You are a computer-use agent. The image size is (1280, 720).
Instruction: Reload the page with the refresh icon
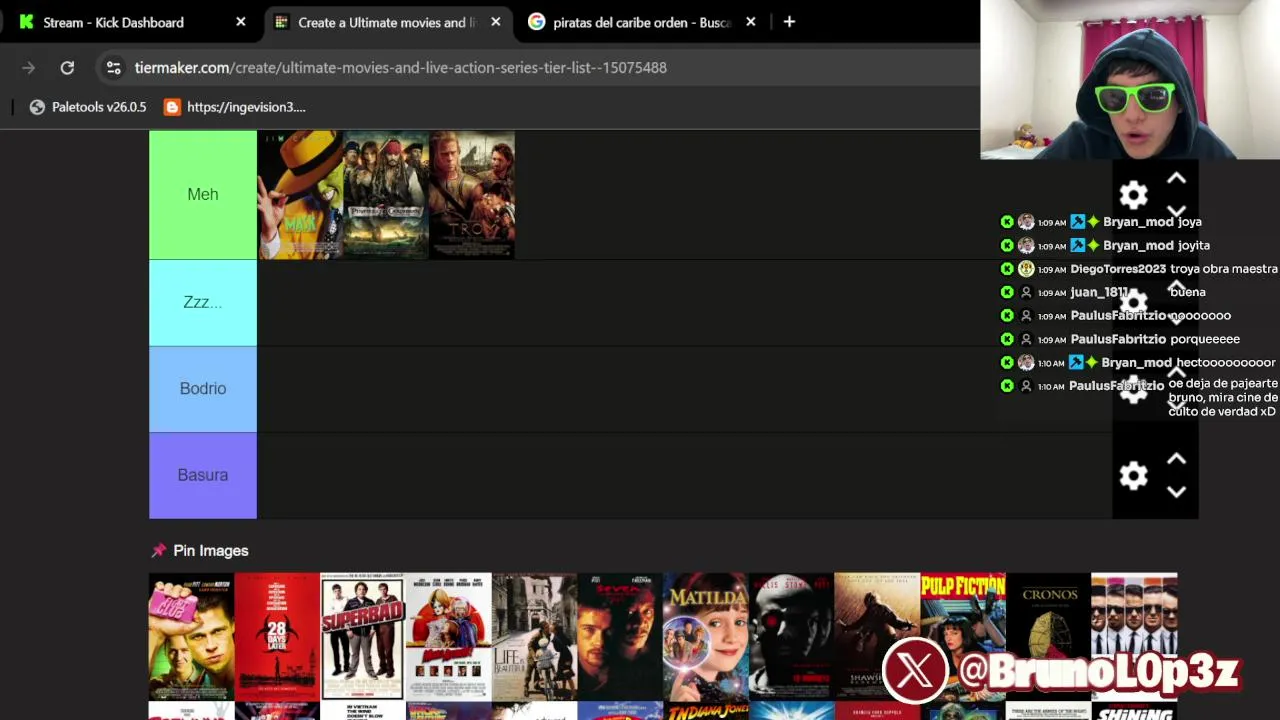[x=67, y=67]
